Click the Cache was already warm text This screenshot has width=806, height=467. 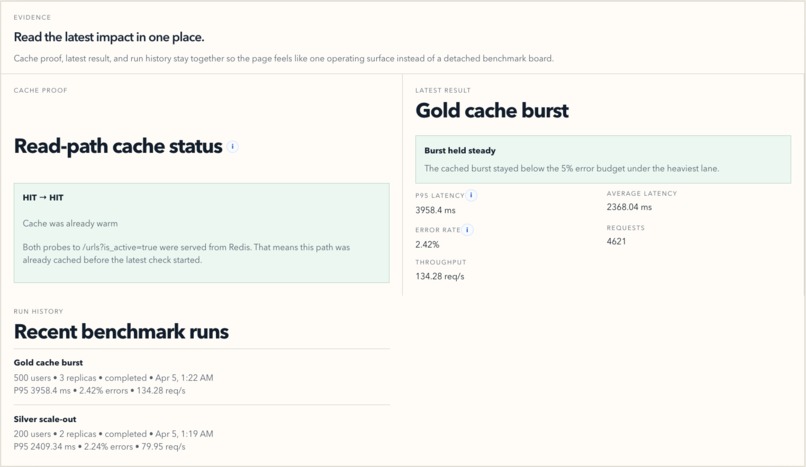(70, 223)
